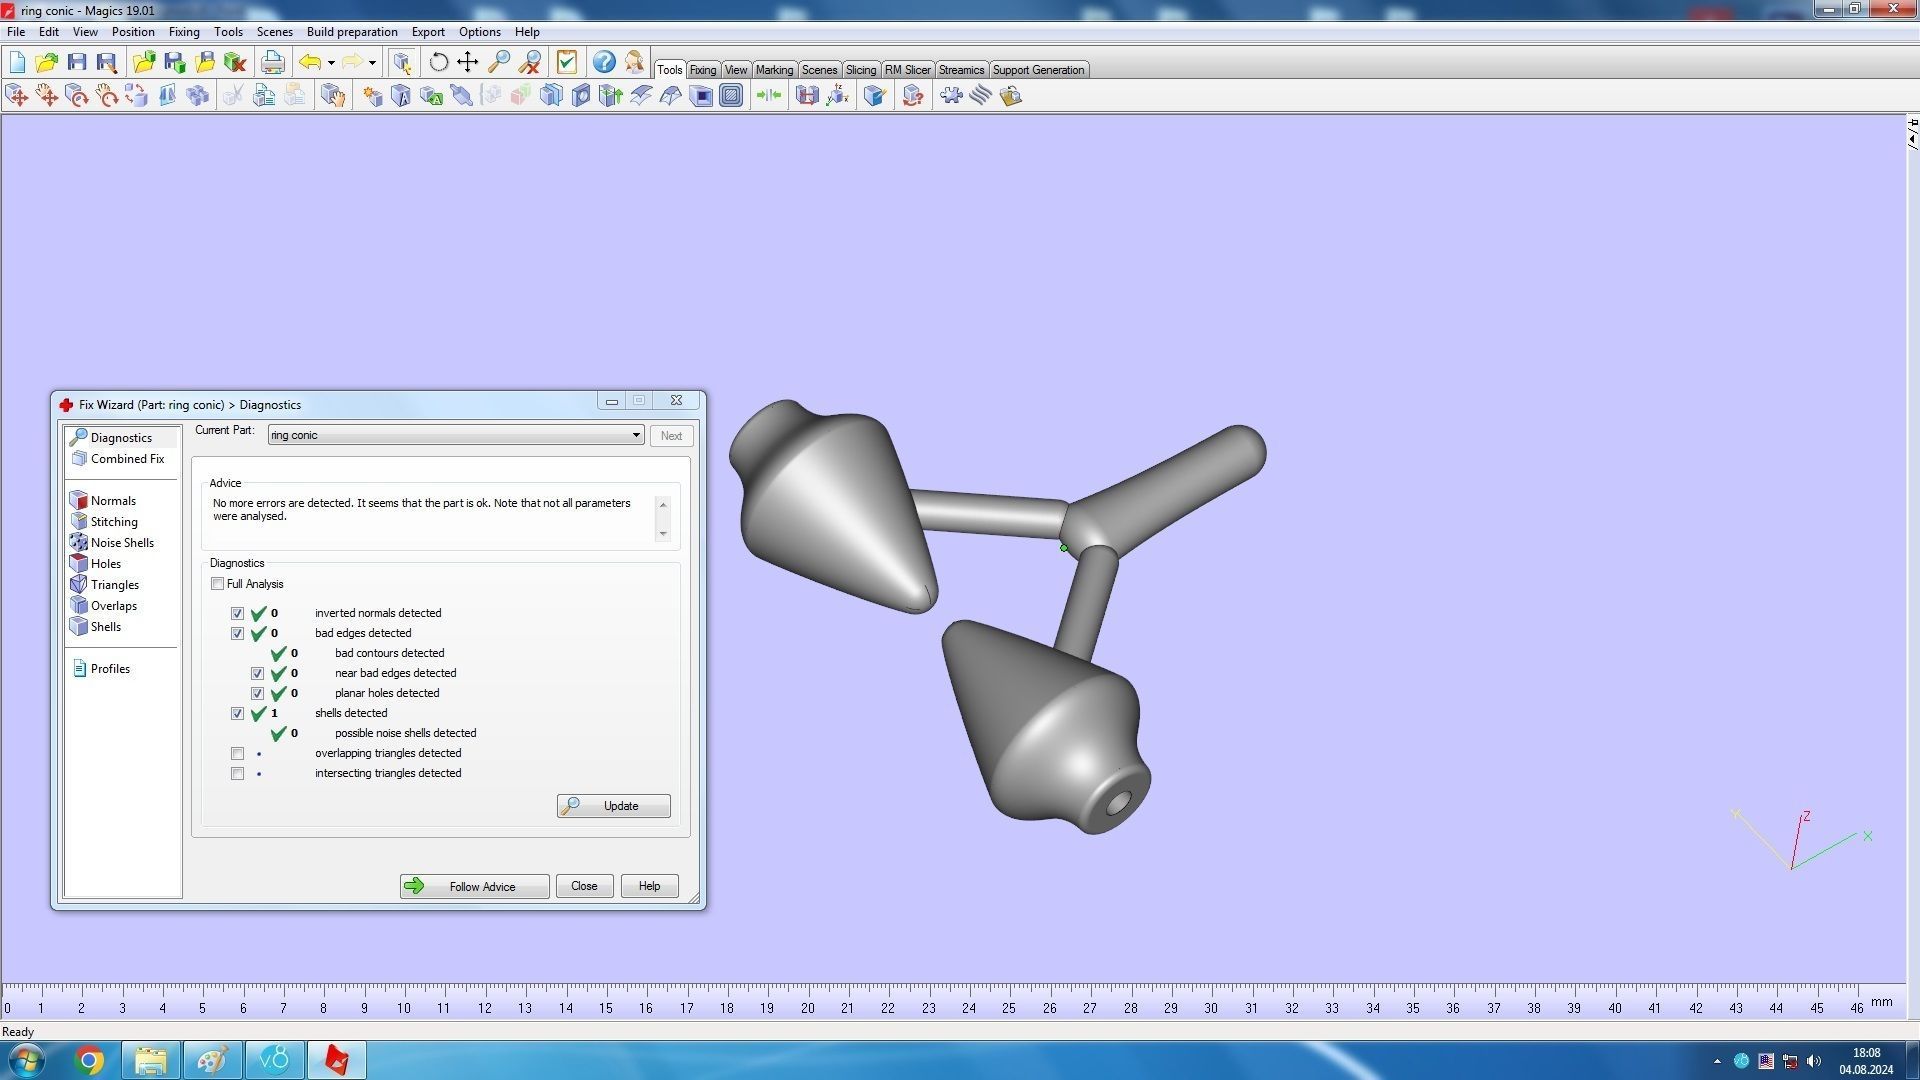Open Combined Fix in wizard sidebar
Image resolution: width=1920 pixels, height=1080 pixels.
(x=127, y=459)
